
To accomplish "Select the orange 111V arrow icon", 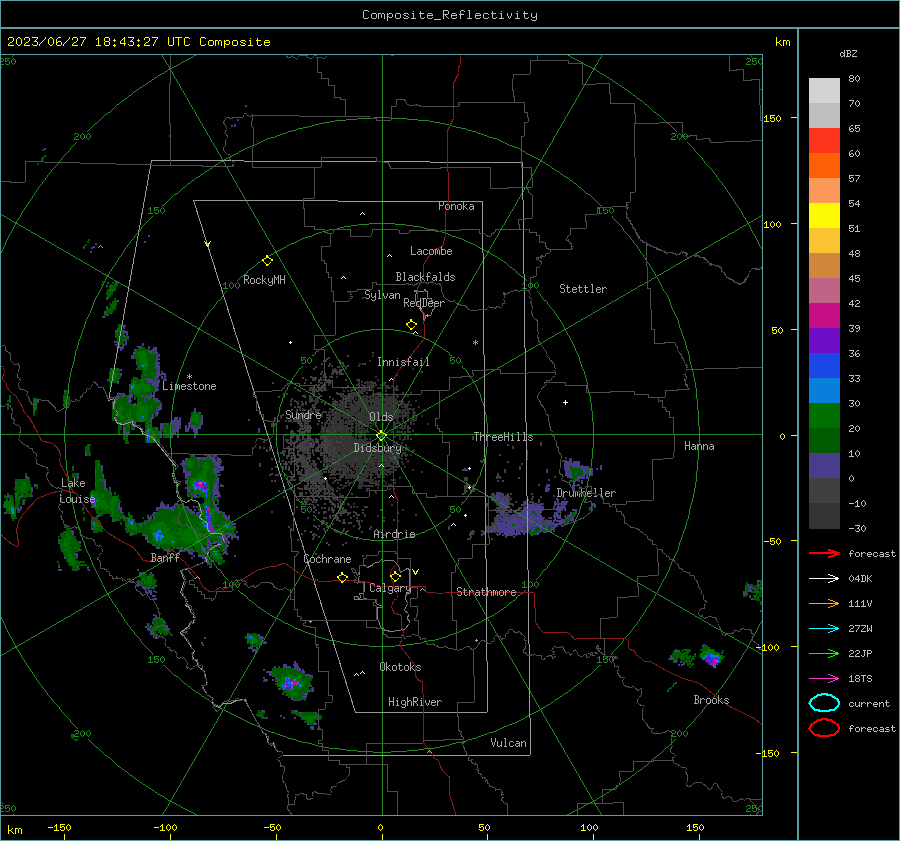I will pyautogui.click(x=824, y=603).
